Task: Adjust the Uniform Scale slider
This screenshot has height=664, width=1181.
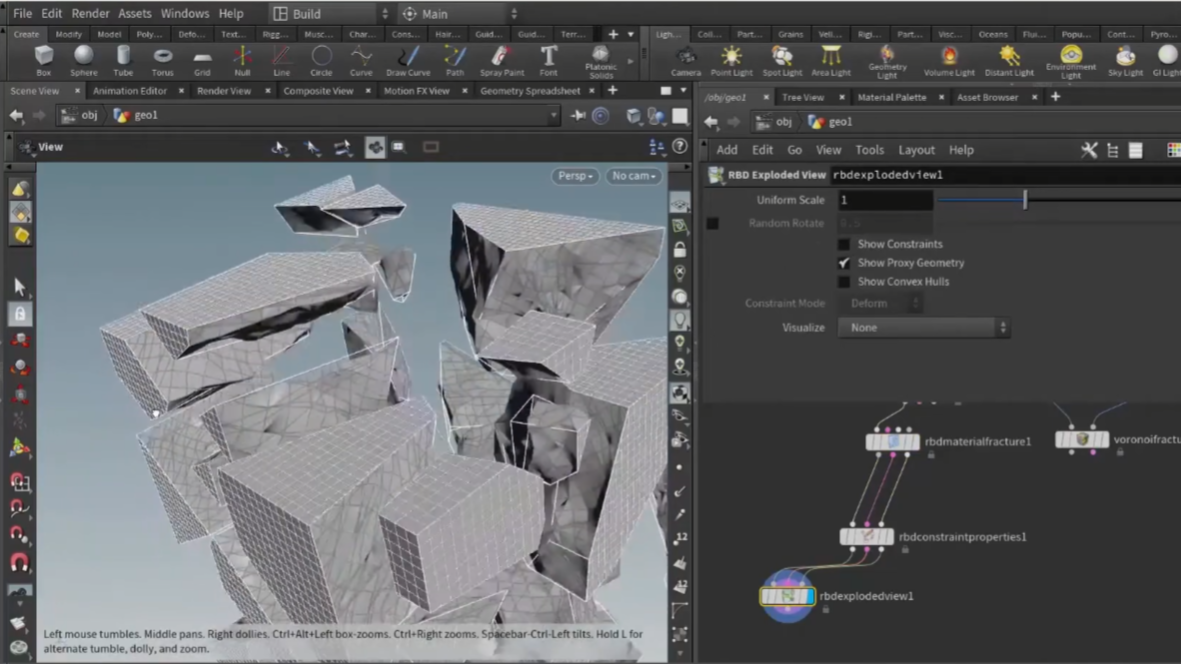Action: 1025,200
